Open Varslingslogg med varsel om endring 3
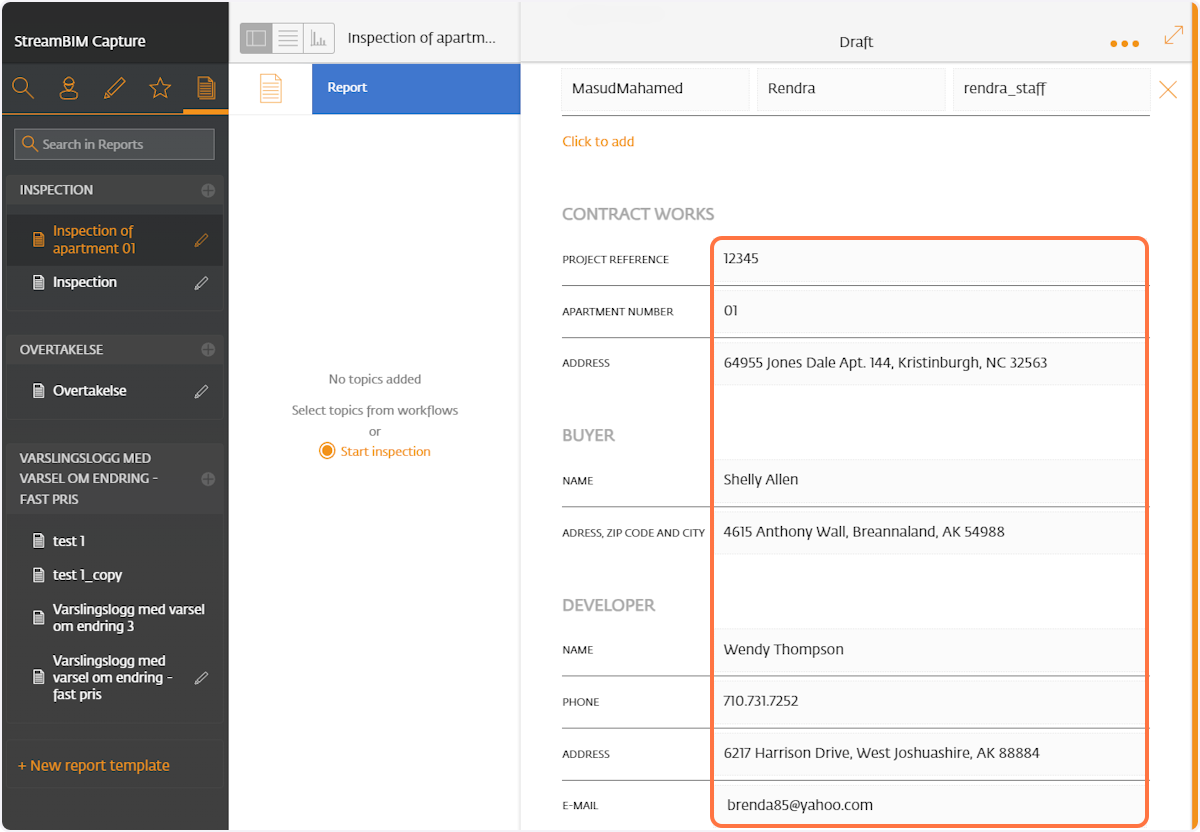The height and width of the screenshot is (832, 1200). tap(128, 618)
